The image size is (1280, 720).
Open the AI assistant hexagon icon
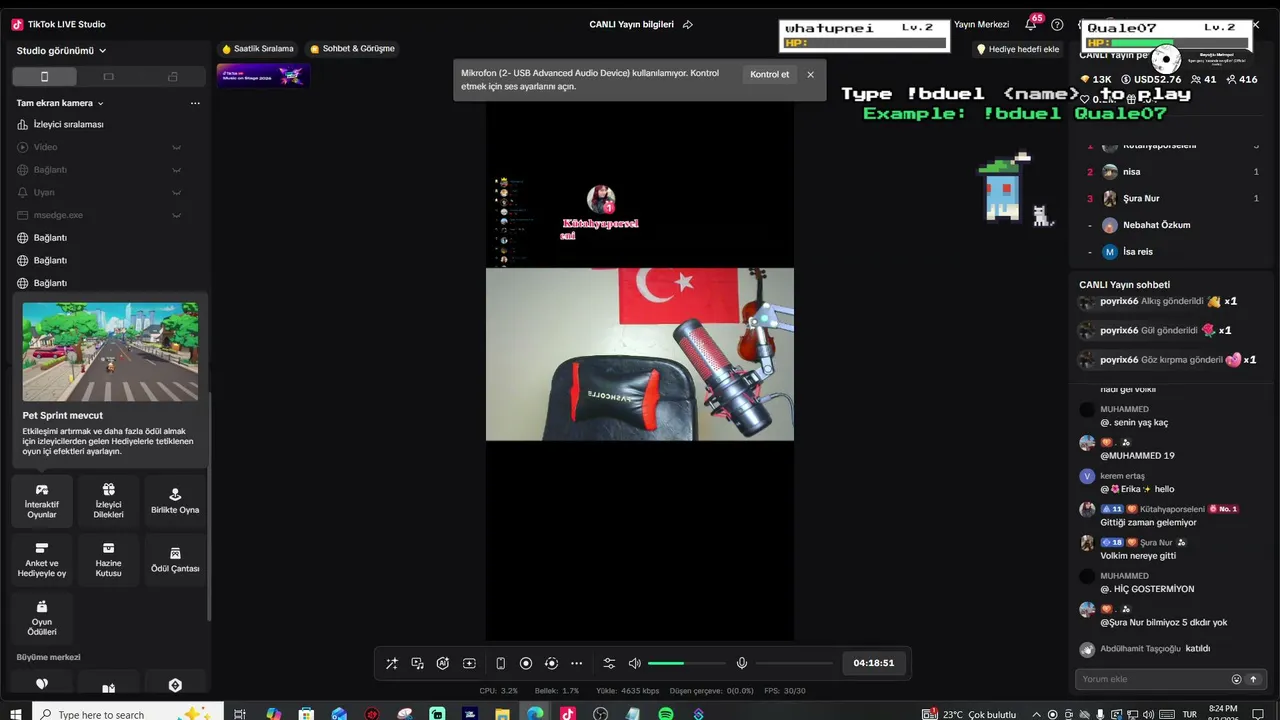pos(443,663)
